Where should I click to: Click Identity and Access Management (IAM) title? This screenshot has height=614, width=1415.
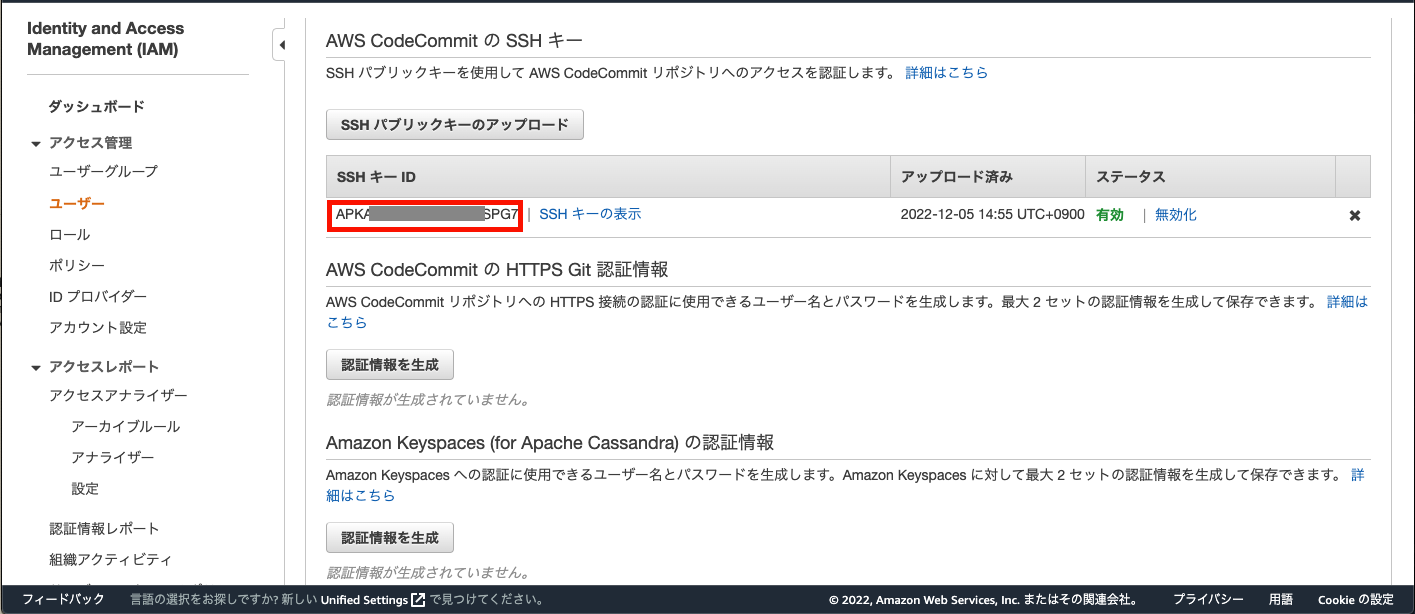106,39
